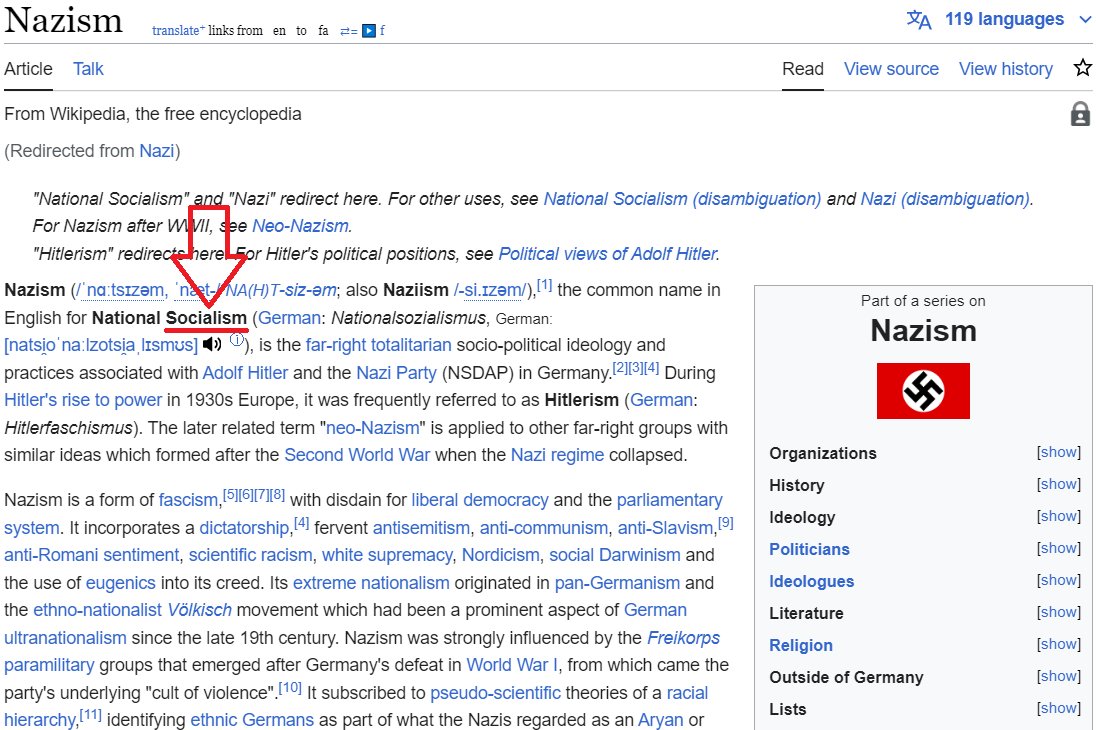
Task: Expand the Literature section with show
Action: click(x=1058, y=613)
